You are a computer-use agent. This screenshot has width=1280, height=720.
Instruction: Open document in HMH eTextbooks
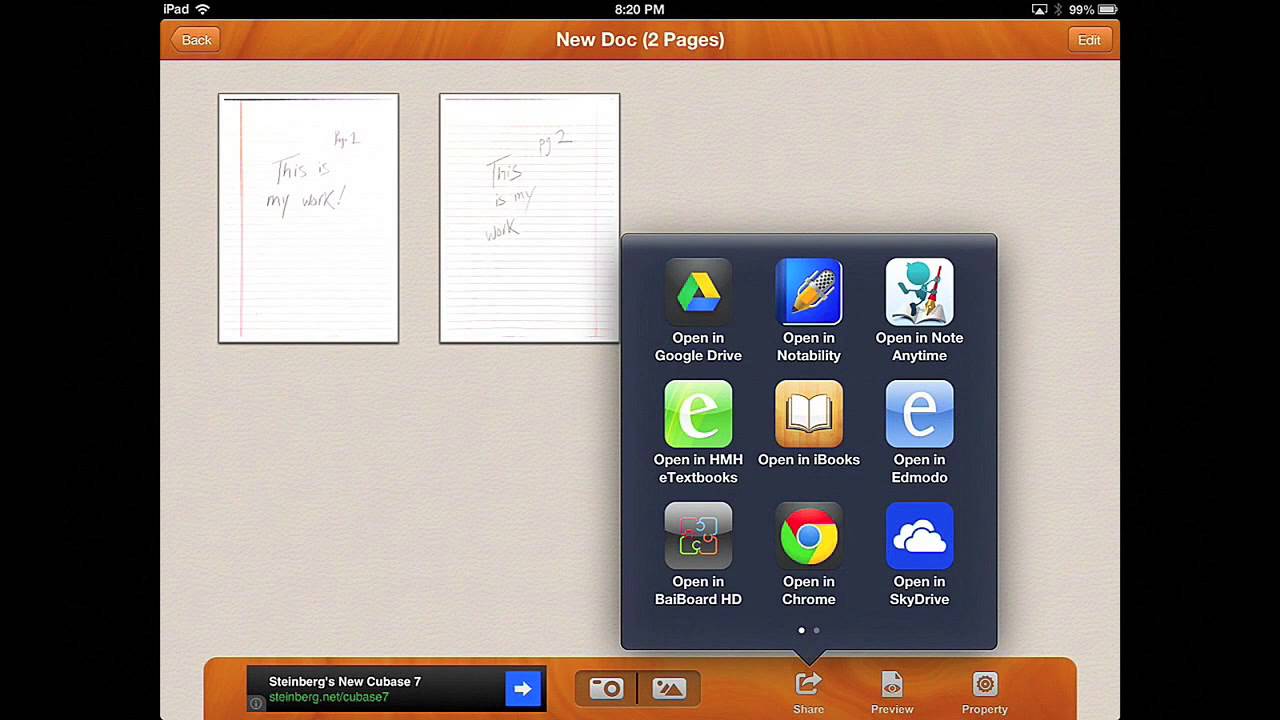698,433
